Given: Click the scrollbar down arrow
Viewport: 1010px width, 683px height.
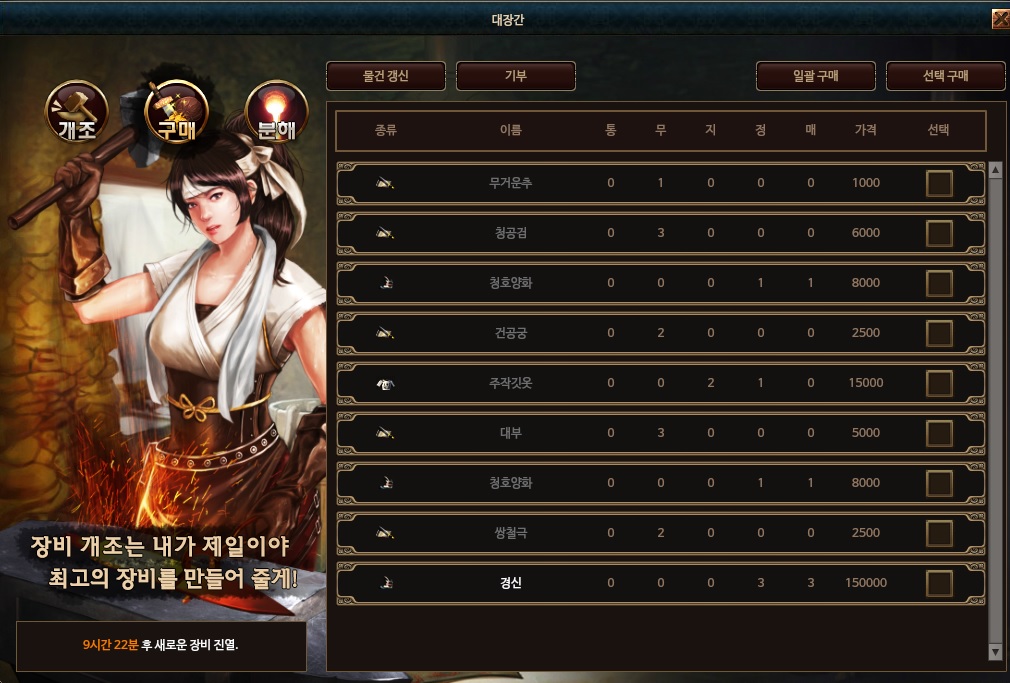Looking at the screenshot, I should [x=995, y=652].
